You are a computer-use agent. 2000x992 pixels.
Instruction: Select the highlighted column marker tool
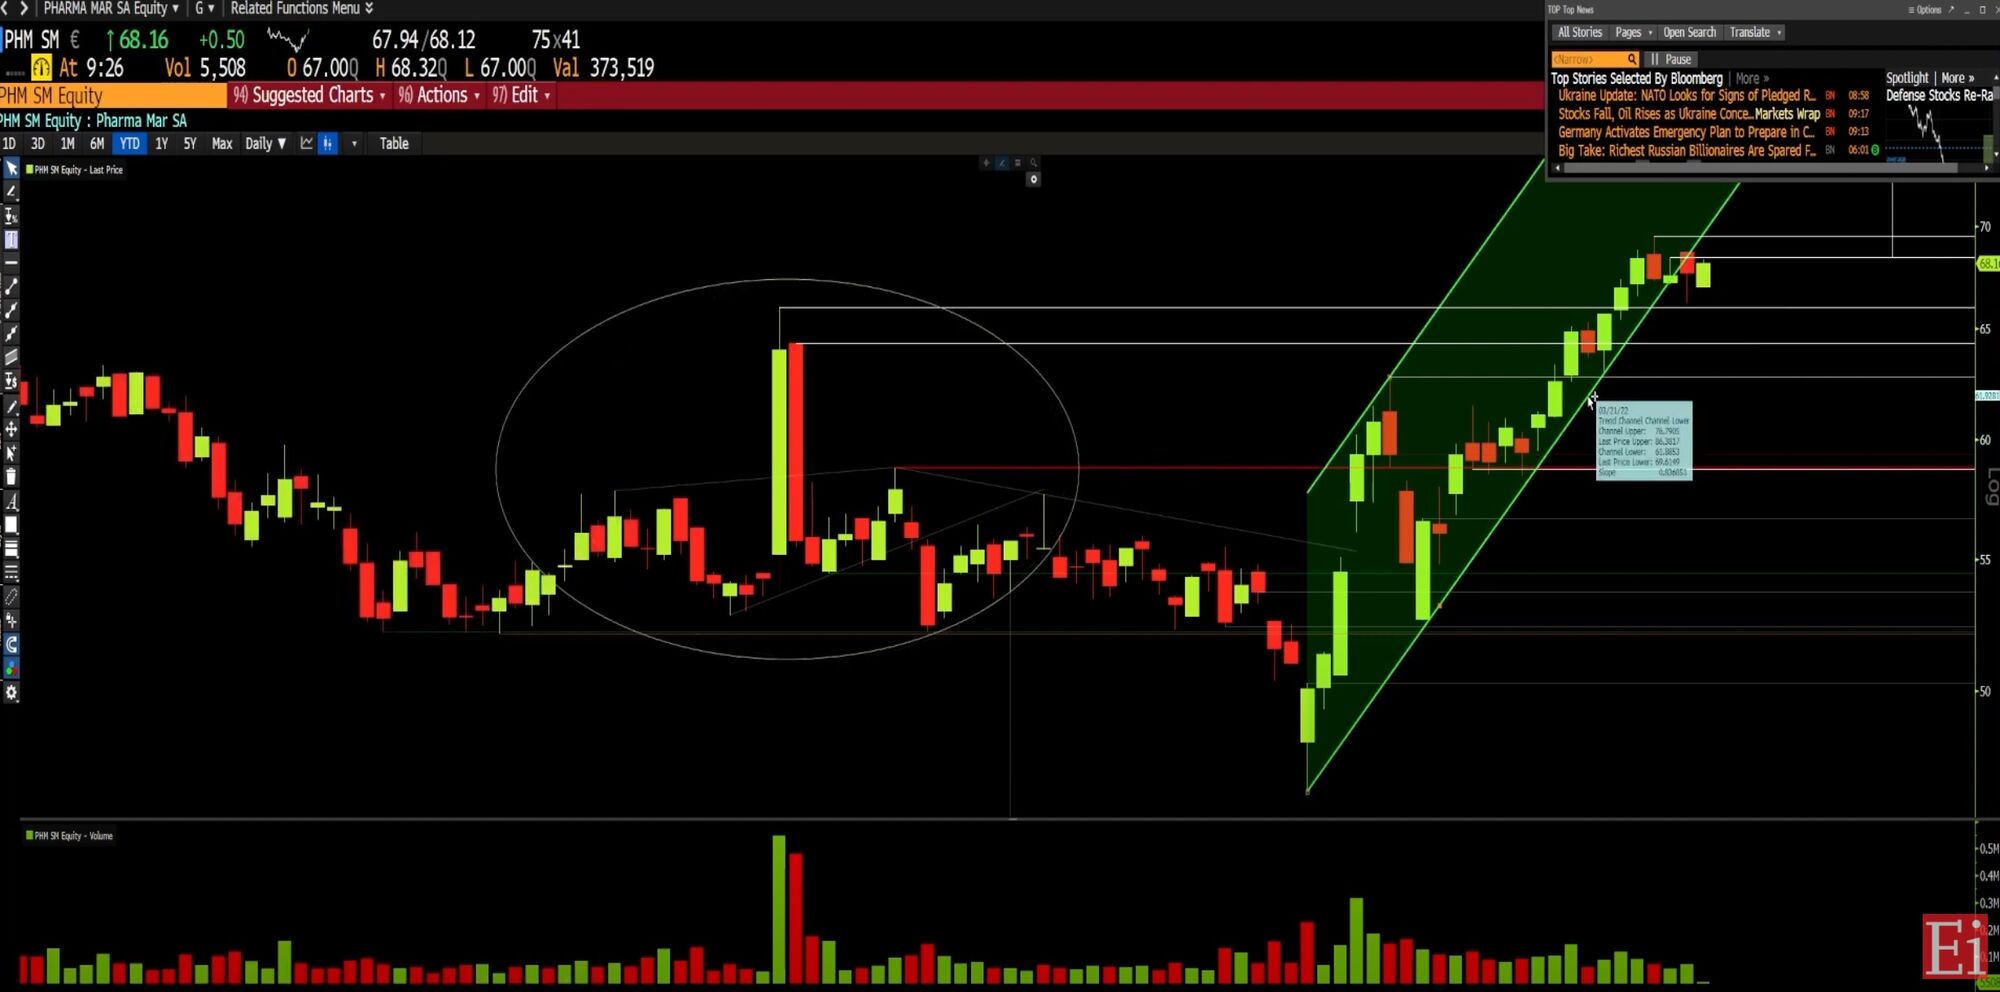[11, 240]
